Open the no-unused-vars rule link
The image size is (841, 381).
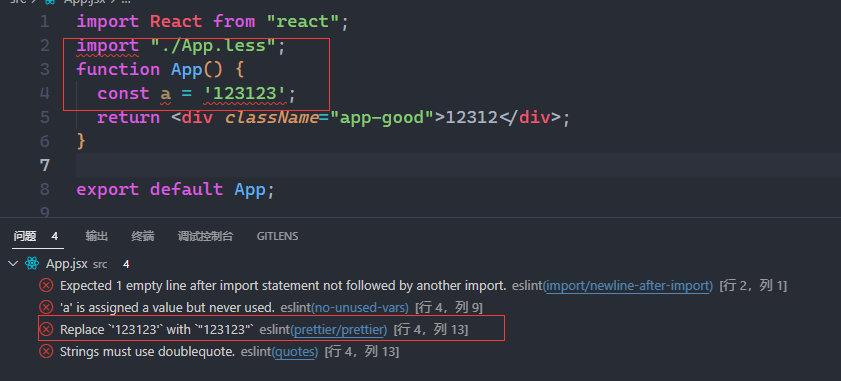tap(360, 308)
